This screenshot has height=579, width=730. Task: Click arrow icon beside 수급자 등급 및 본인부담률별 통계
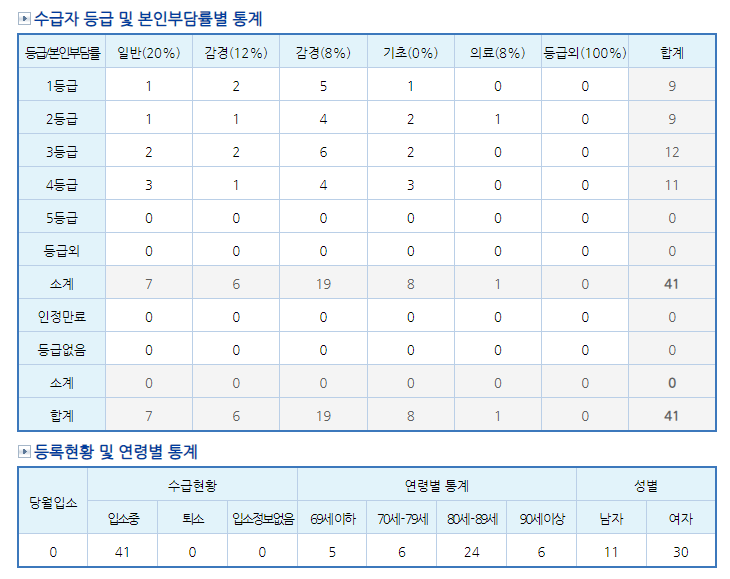24,19
